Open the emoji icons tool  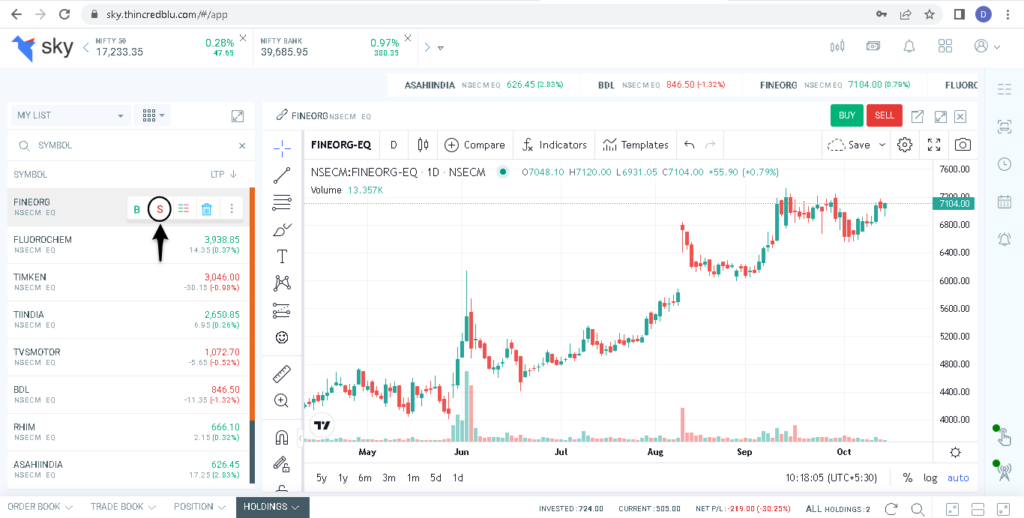tap(282, 337)
